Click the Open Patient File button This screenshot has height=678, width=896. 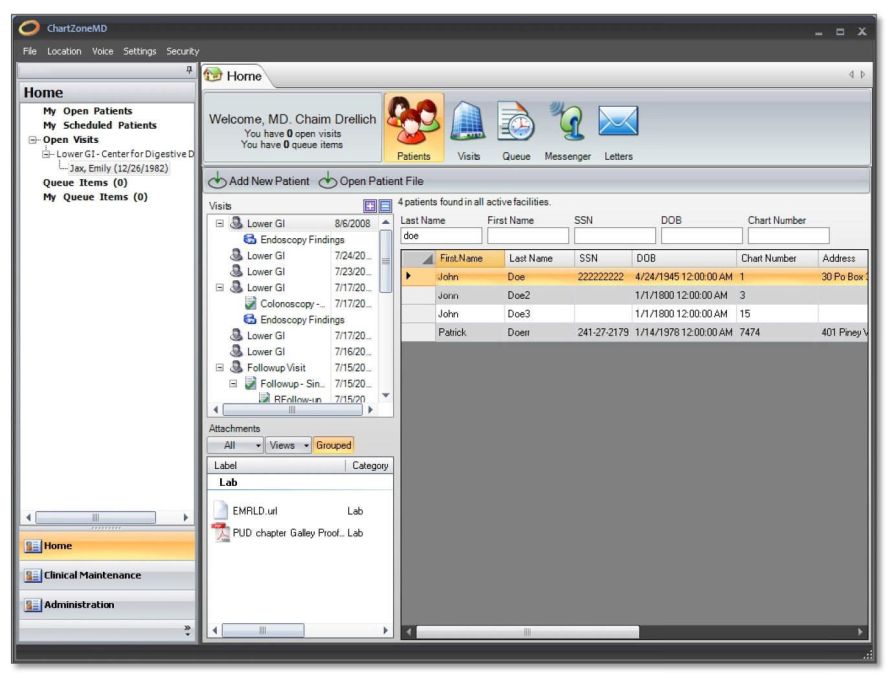pos(371,181)
